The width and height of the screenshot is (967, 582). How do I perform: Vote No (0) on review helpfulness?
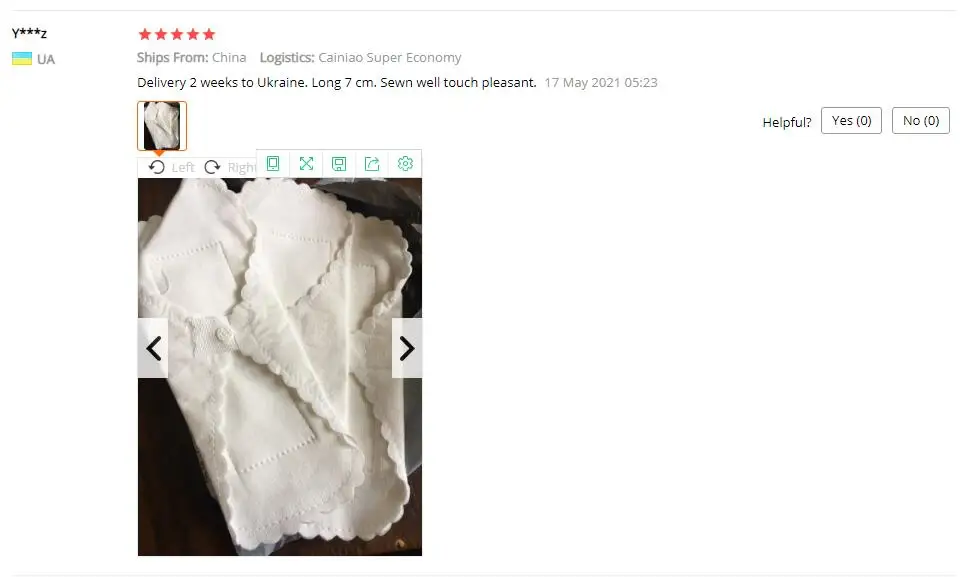(921, 121)
